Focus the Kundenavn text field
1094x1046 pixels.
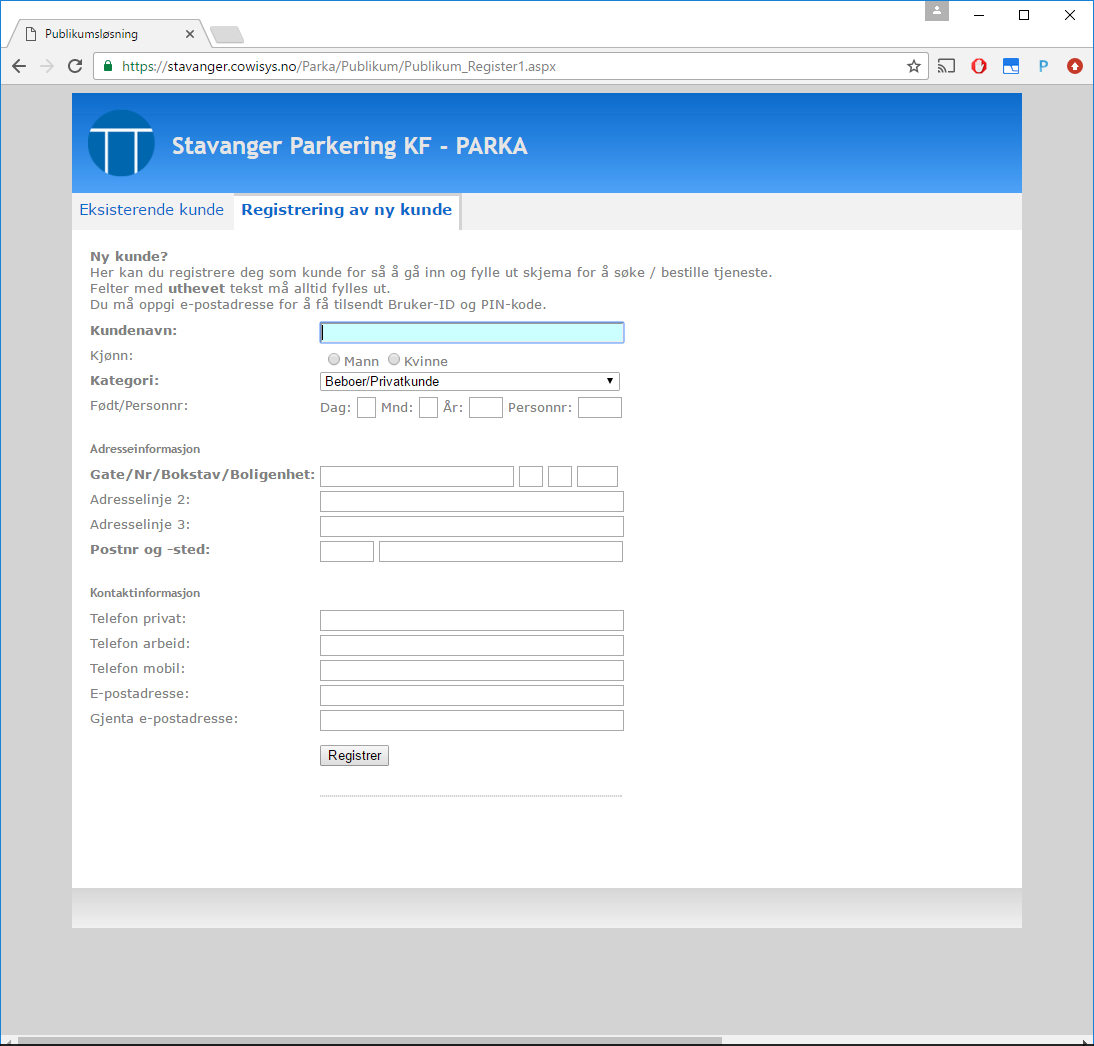[x=472, y=332]
